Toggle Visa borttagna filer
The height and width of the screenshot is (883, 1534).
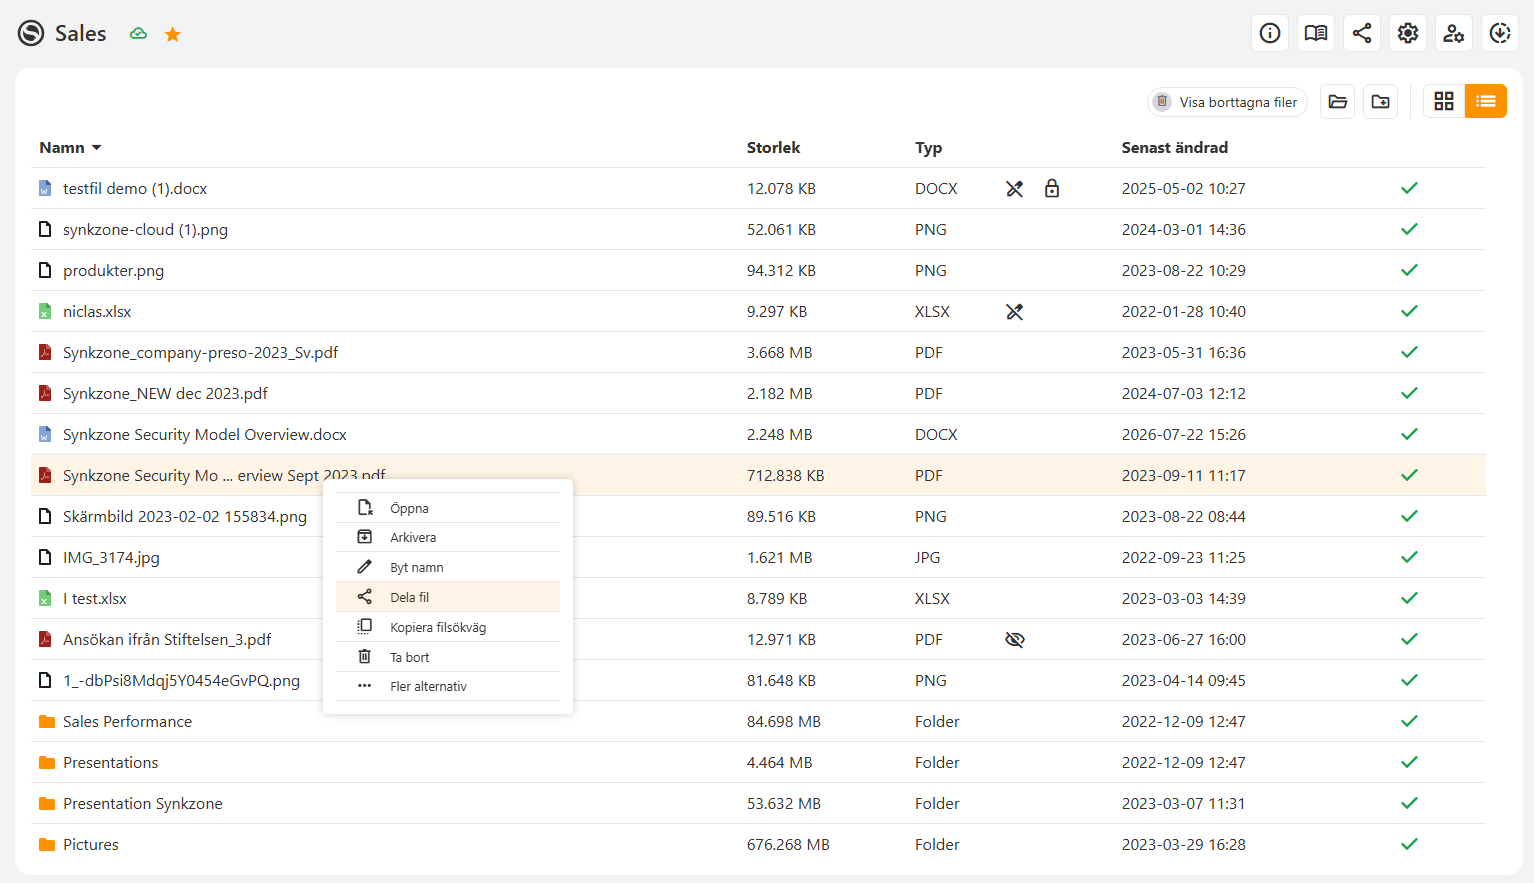pyautogui.click(x=1227, y=102)
